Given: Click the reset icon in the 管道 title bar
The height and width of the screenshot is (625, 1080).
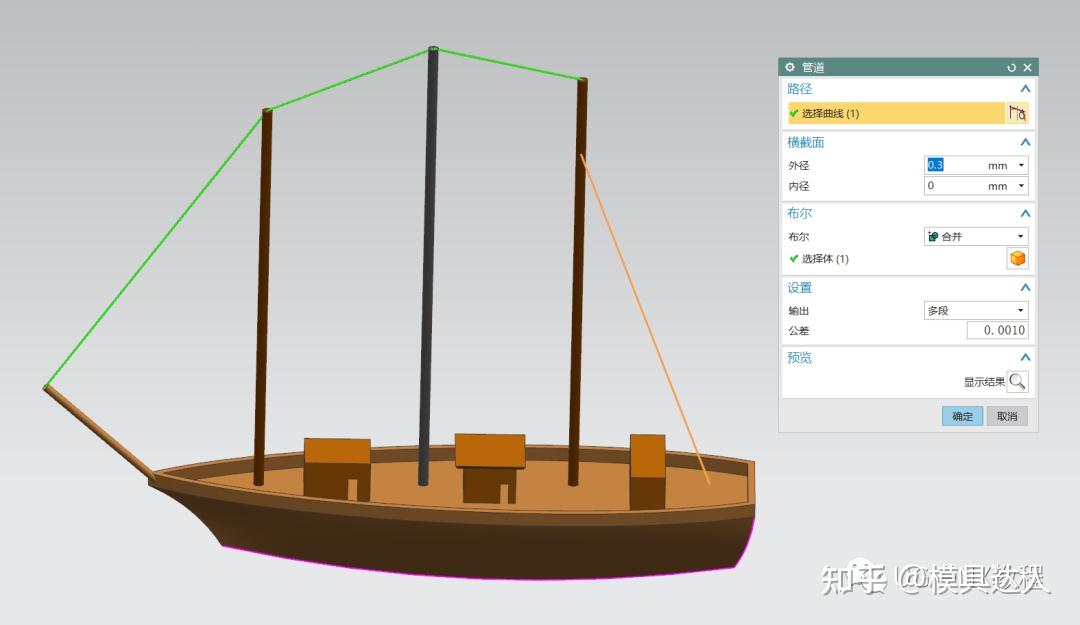Looking at the screenshot, I should pyautogui.click(x=1011, y=68).
